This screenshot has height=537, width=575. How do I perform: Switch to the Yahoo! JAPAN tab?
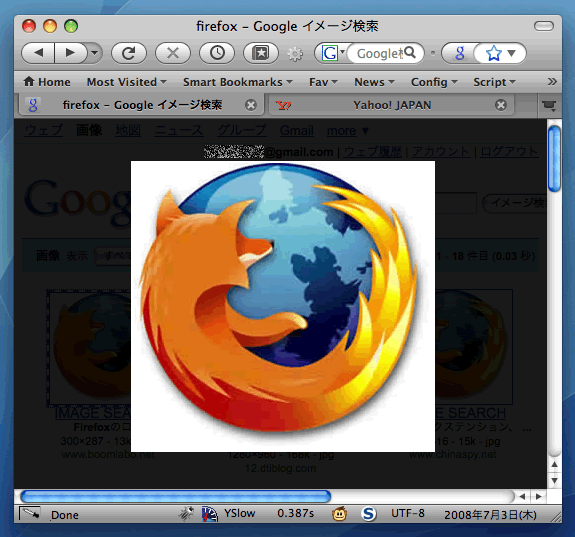coord(391,105)
